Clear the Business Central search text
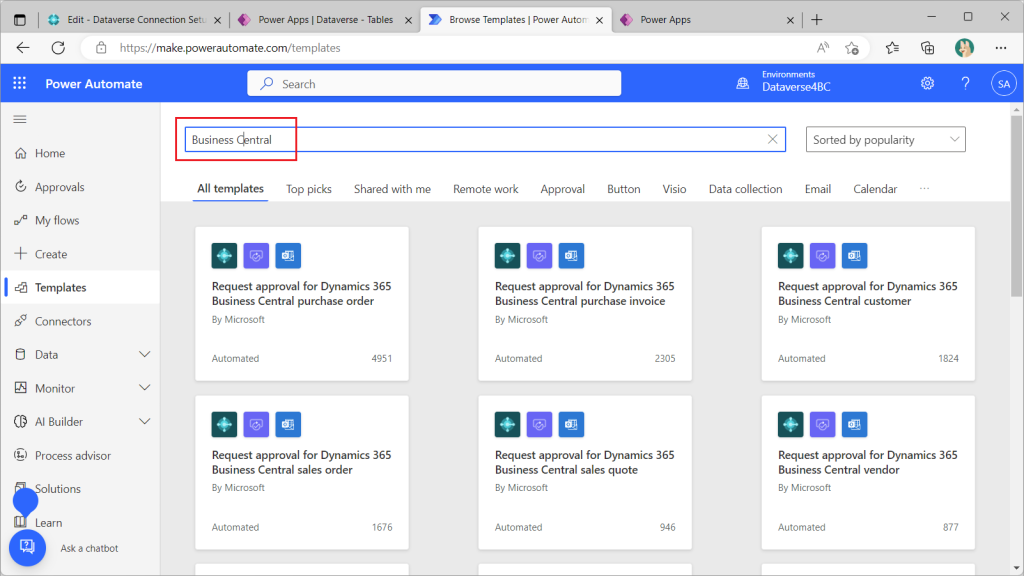Viewport: 1024px width, 576px height. pos(773,139)
